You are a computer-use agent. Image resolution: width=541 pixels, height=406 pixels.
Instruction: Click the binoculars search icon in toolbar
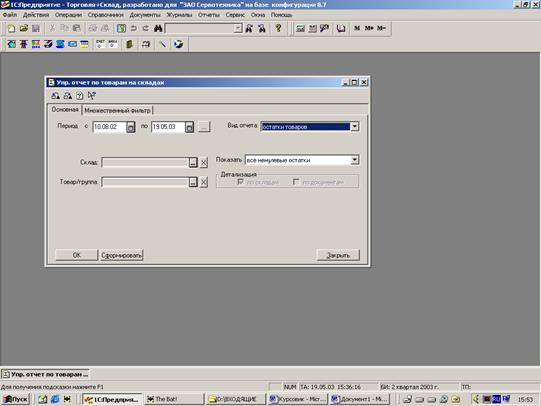(x=158, y=28)
